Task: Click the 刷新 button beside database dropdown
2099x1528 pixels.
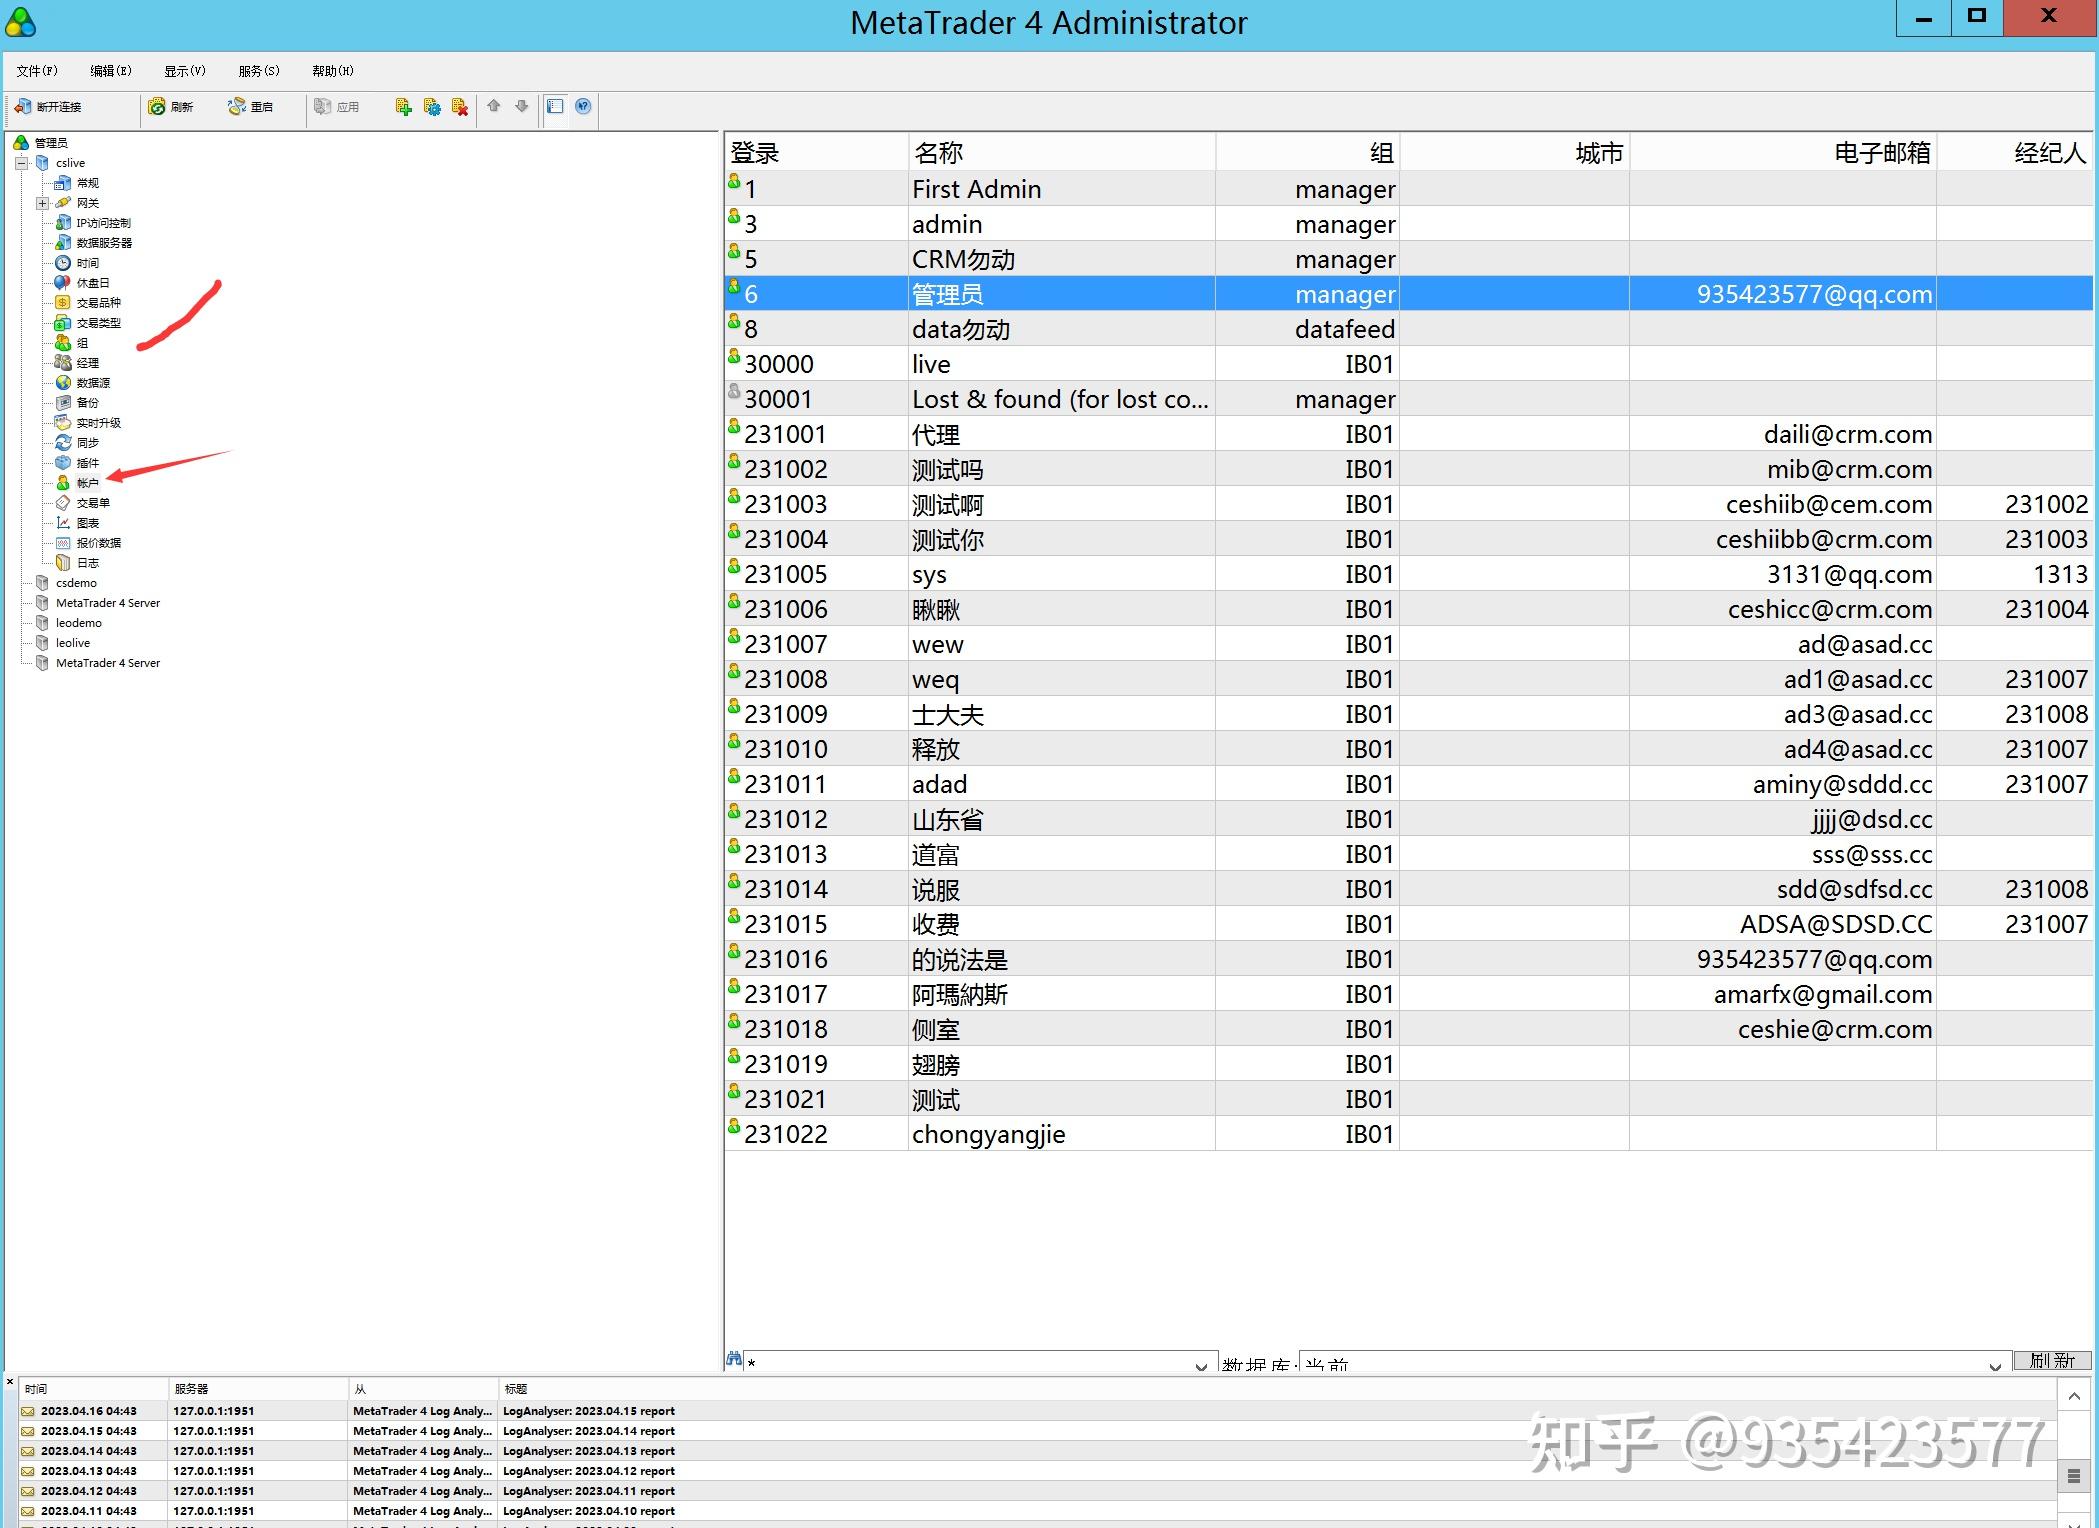Action: tap(2052, 1361)
